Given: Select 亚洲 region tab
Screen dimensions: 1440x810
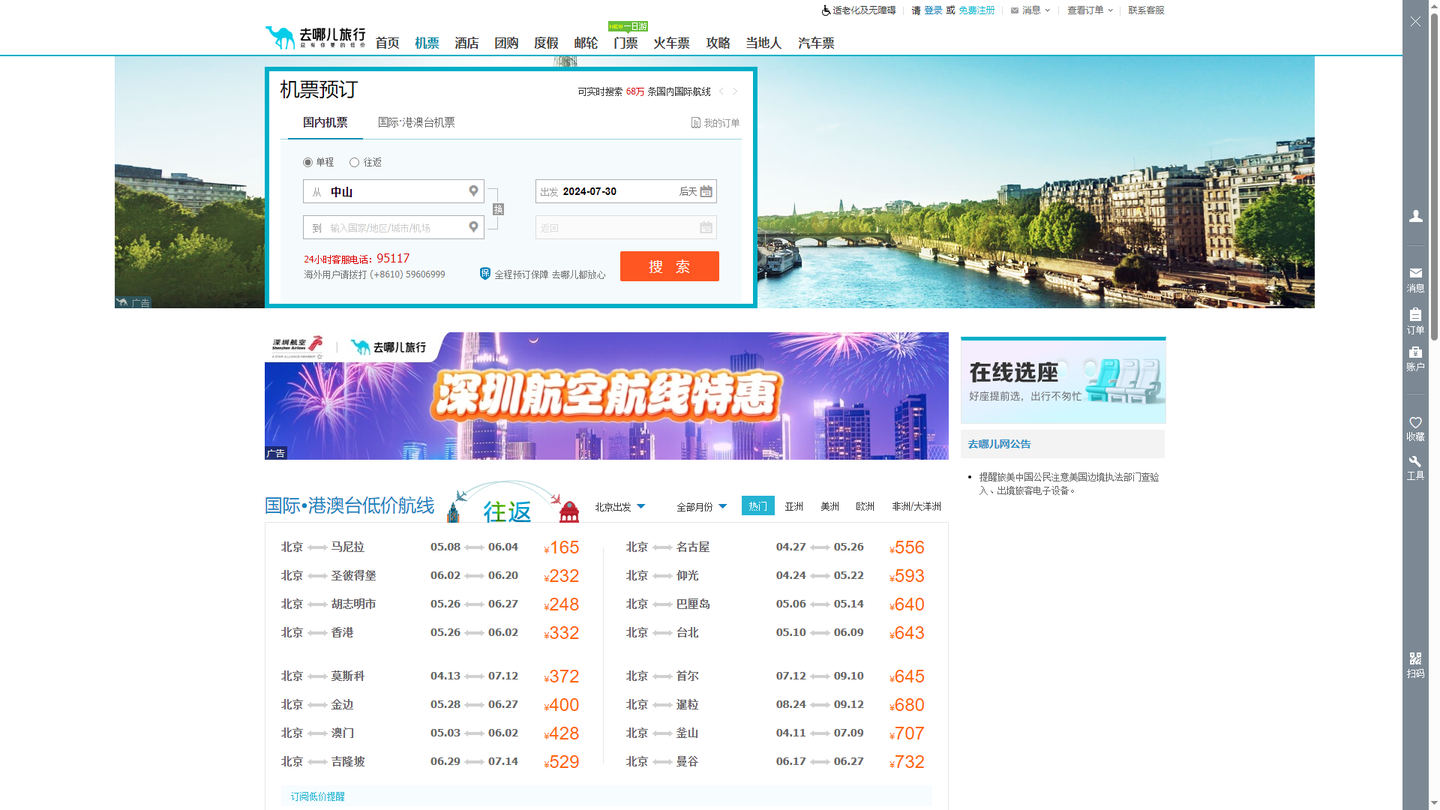Looking at the screenshot, I should tap(794, 506).
